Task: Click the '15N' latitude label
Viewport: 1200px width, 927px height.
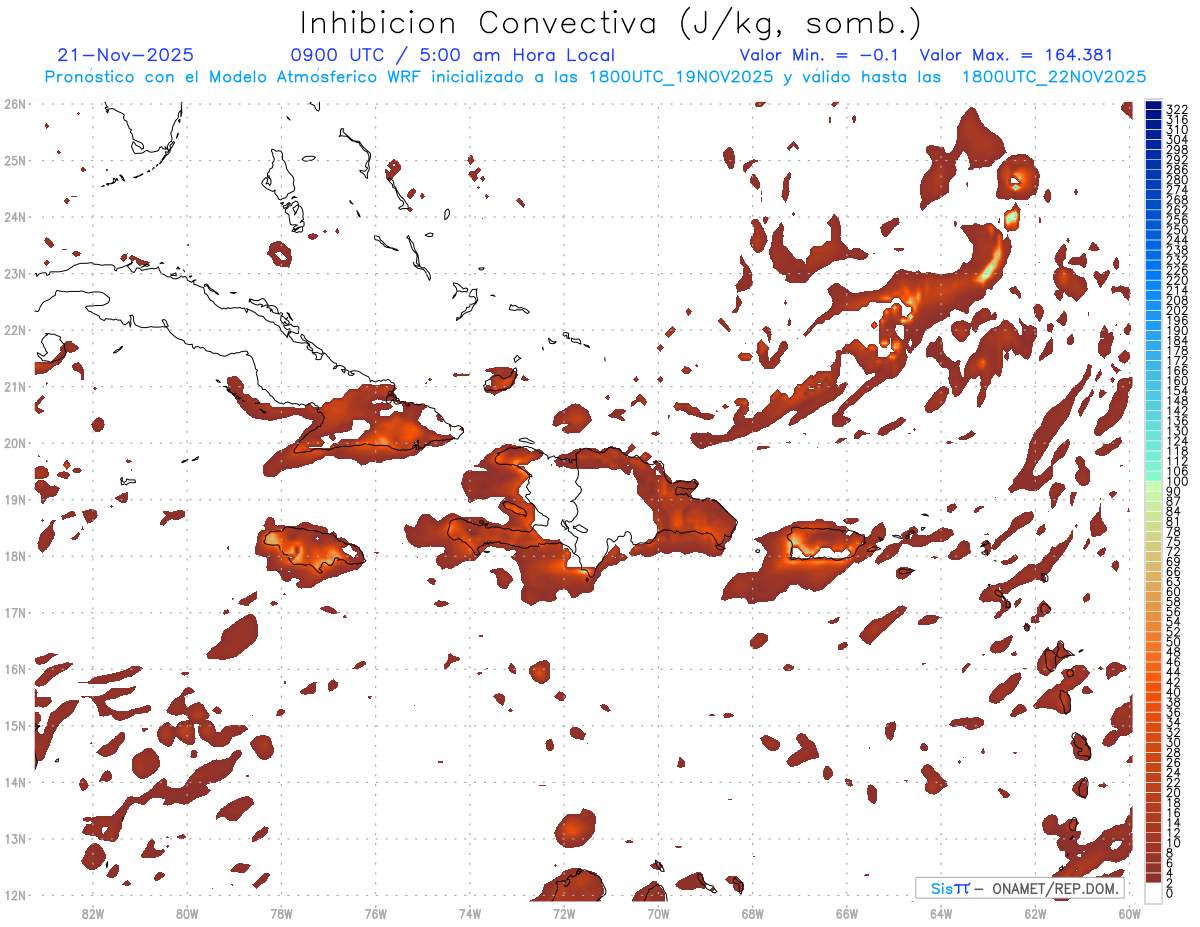Action: [15, 725]
